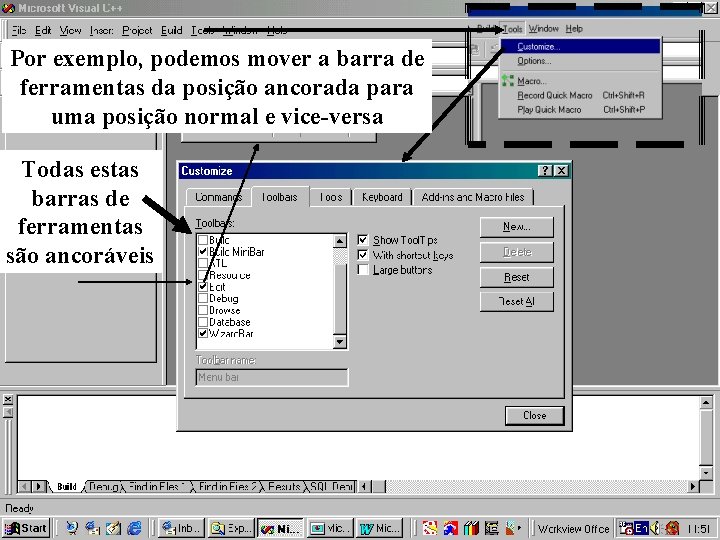Switch to the Commands tab
The height and width of the screenshot is (540, 720).
click(x=218, y=197)
